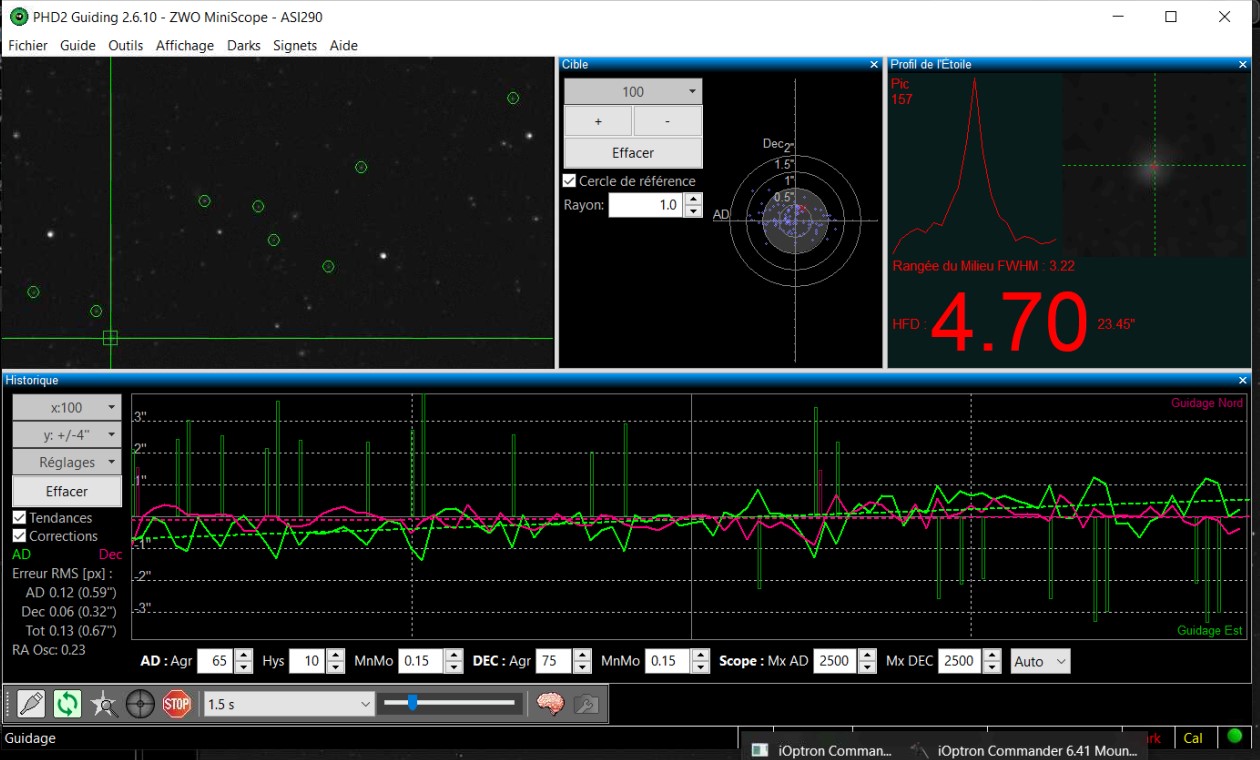Open the Outils menu
The image size is (1260, 760).
[x=126, y=45]
